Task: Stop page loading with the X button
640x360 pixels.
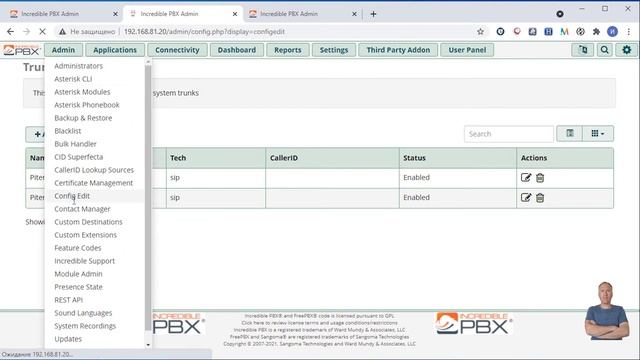Action: click(x=42, y=31)
